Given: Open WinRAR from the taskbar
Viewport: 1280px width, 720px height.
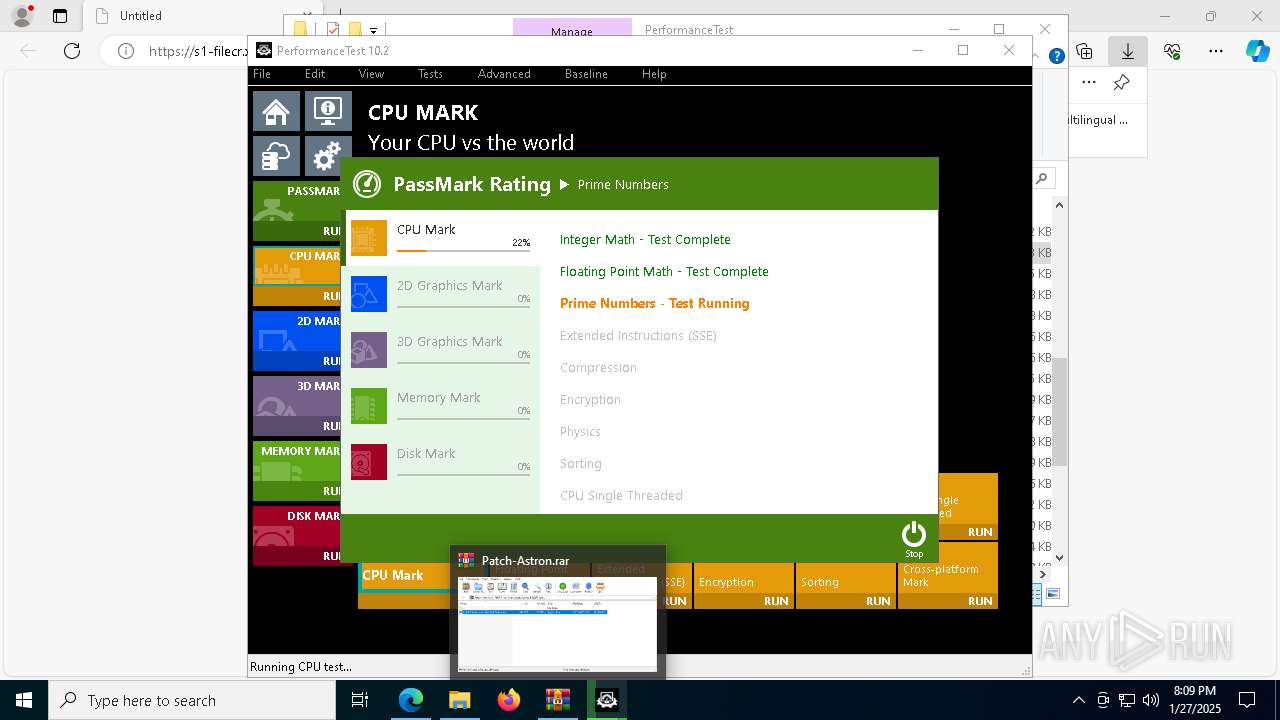Looking at the screenshot, I should tap(558, 700).
